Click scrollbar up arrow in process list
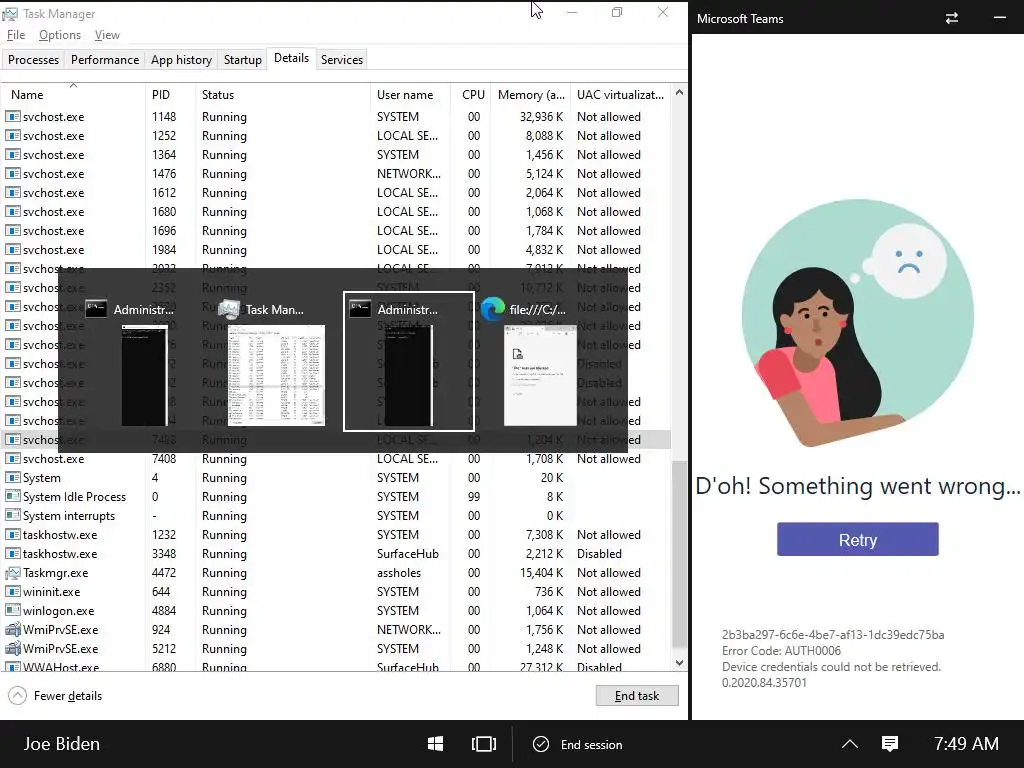This screenshot has width=1024, height=768. (679, 93)
